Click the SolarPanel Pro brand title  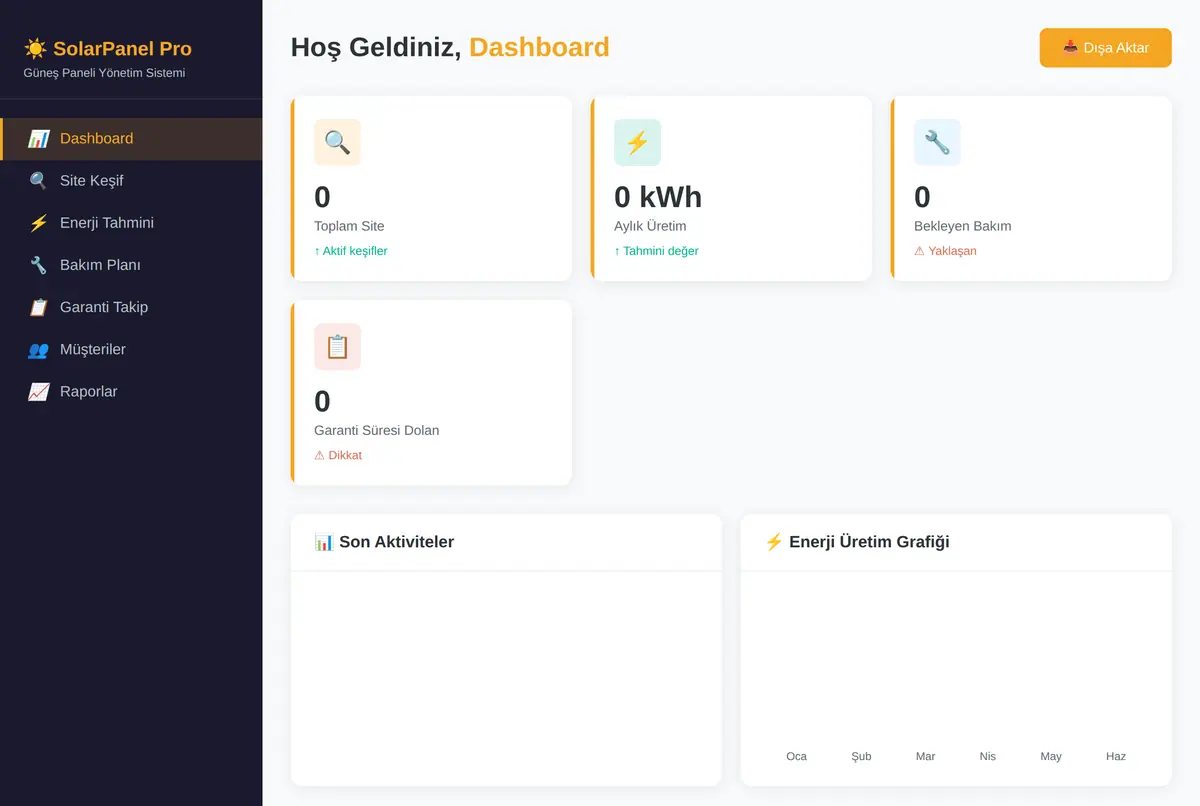122,49
